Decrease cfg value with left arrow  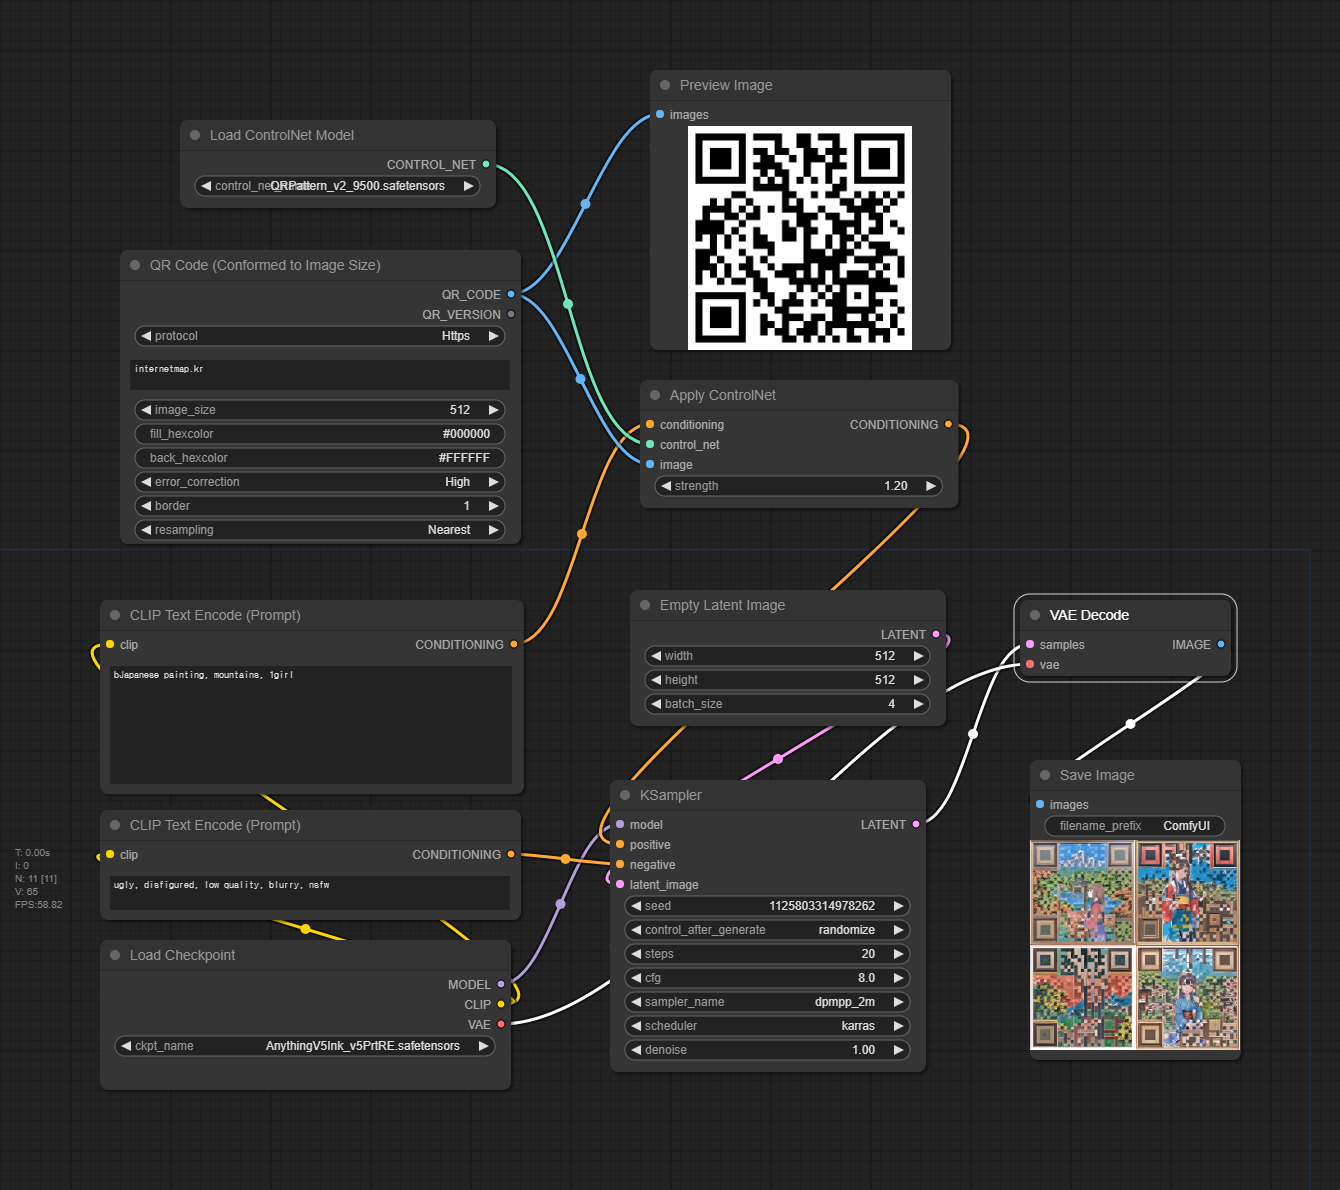pyautogui.click(x=636, y=978)
